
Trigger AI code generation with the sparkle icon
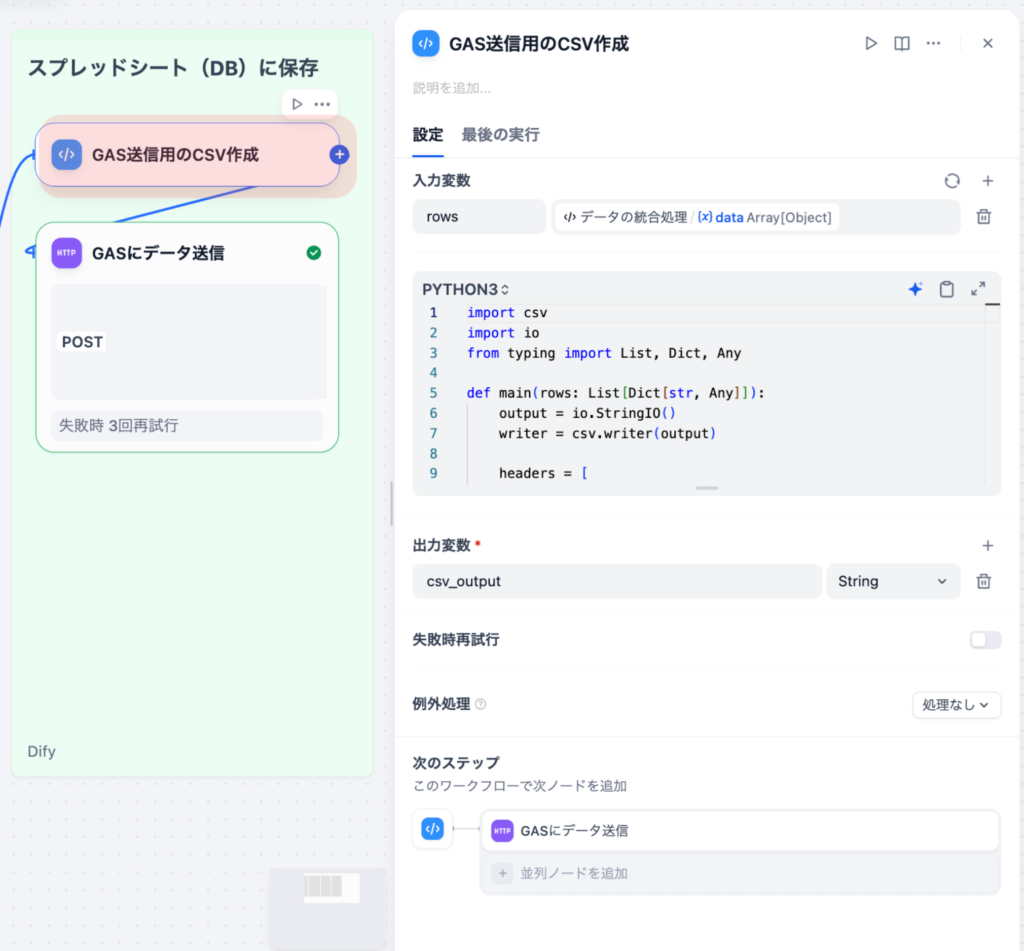coord(915,288)
